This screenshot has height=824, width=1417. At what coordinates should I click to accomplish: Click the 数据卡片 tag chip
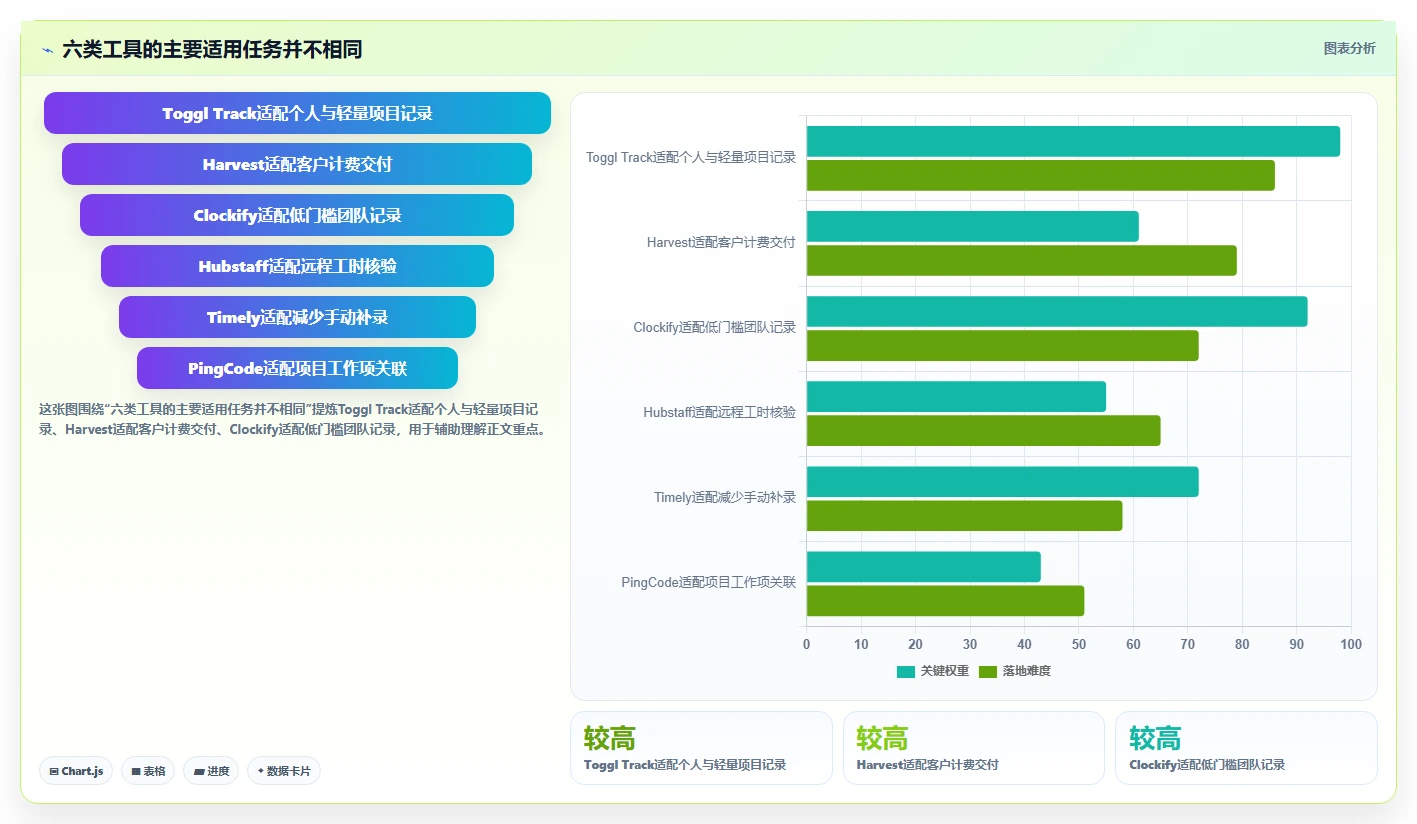(284, 771)
